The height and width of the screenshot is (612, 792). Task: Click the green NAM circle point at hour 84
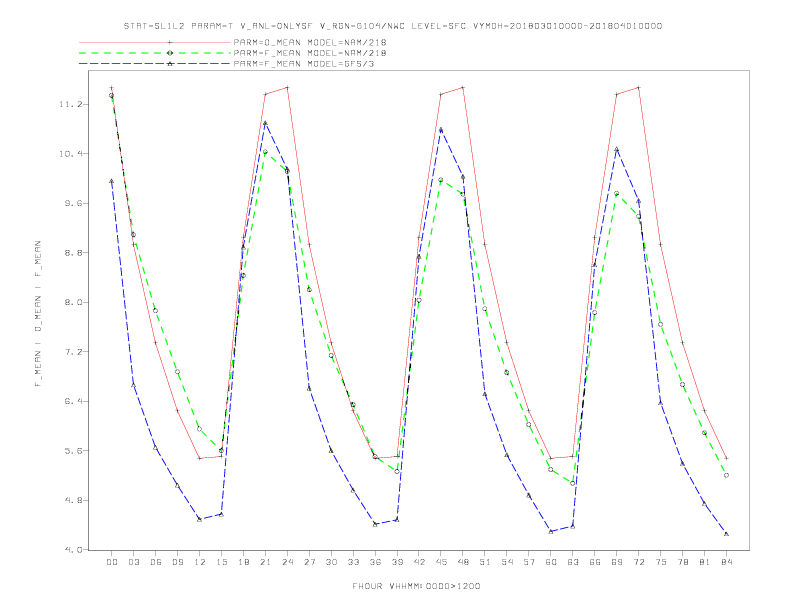pyautogui.click(x=726, y=475)
